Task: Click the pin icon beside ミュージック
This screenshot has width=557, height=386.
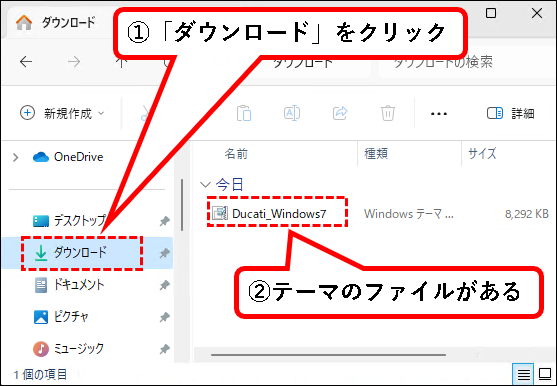Action: pyautogui.click(x=164, y=349)
